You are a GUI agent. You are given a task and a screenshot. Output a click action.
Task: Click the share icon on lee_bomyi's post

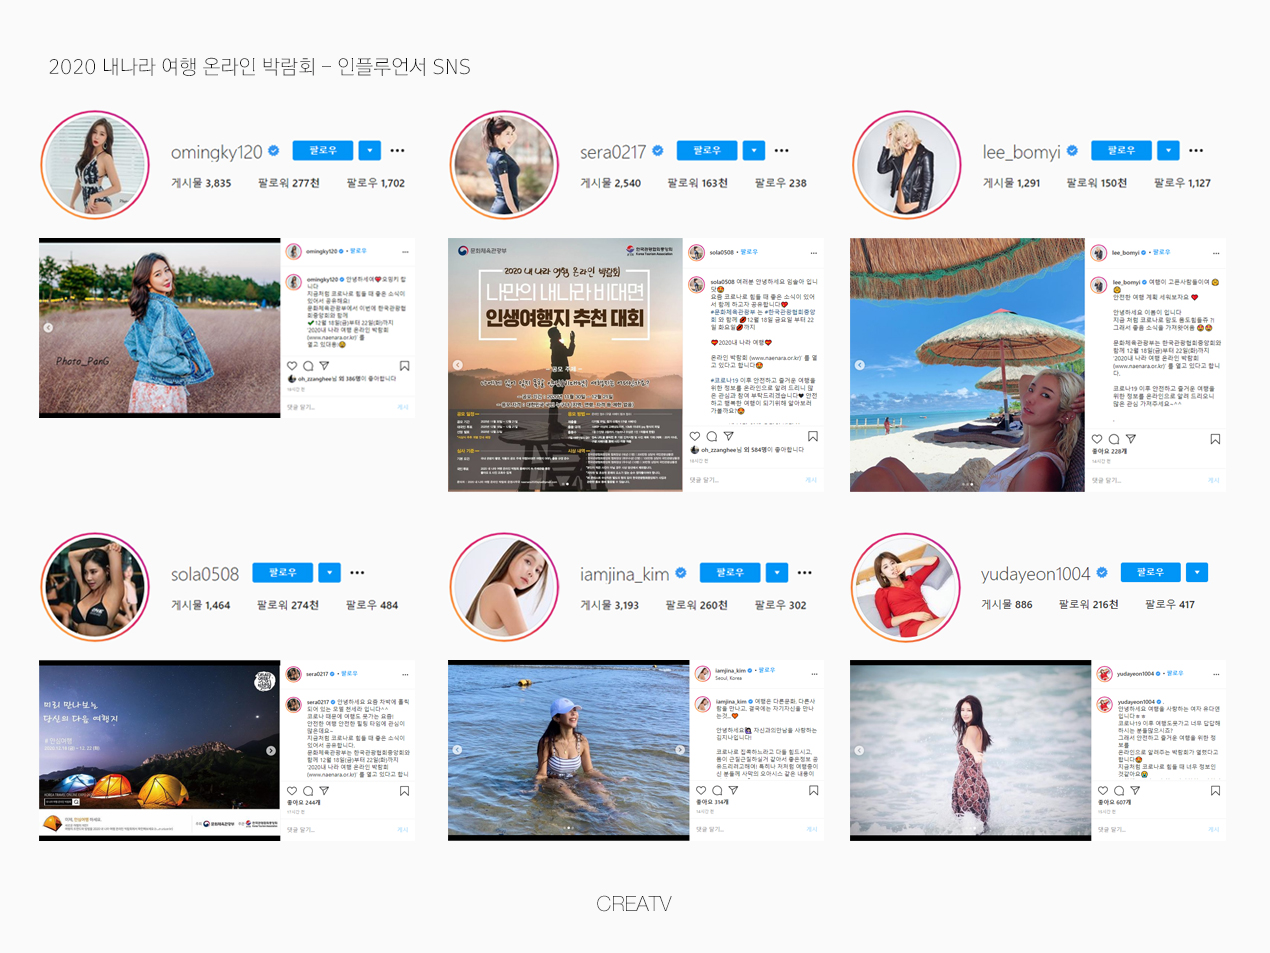[1130, 439]
